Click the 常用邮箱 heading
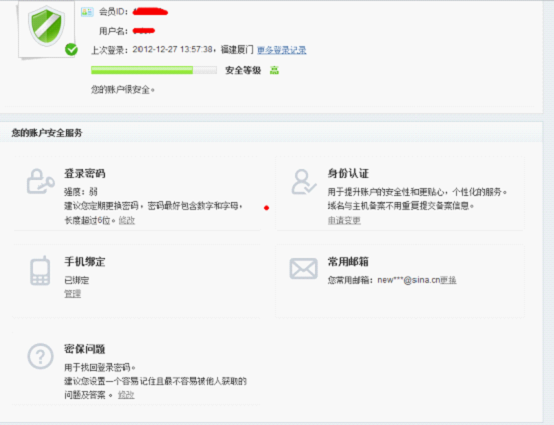The width and height of the screenshot is (554, 425). 348,261
